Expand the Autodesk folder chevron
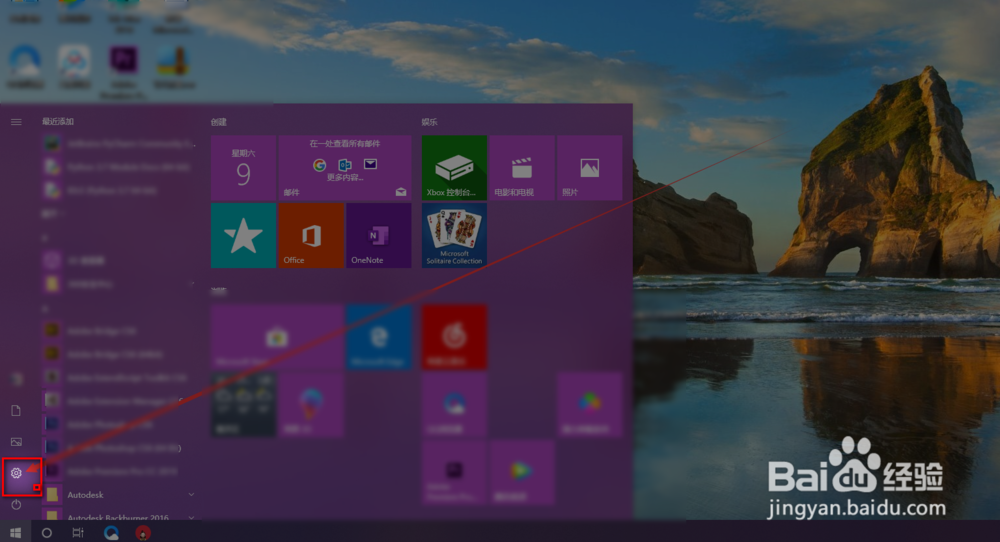This screenshot has width=1000, height=542. click(191, 494)
